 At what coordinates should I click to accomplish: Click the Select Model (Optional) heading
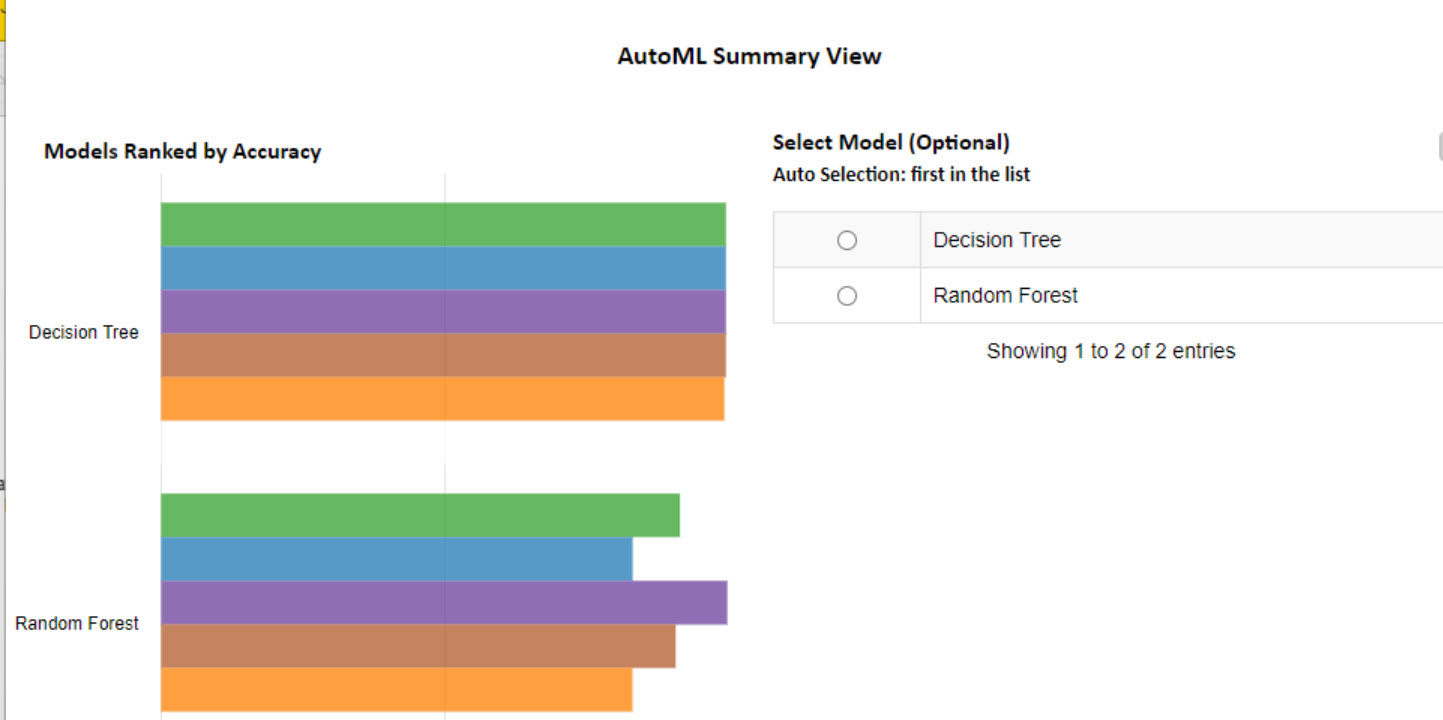click(x=891, y=142)
